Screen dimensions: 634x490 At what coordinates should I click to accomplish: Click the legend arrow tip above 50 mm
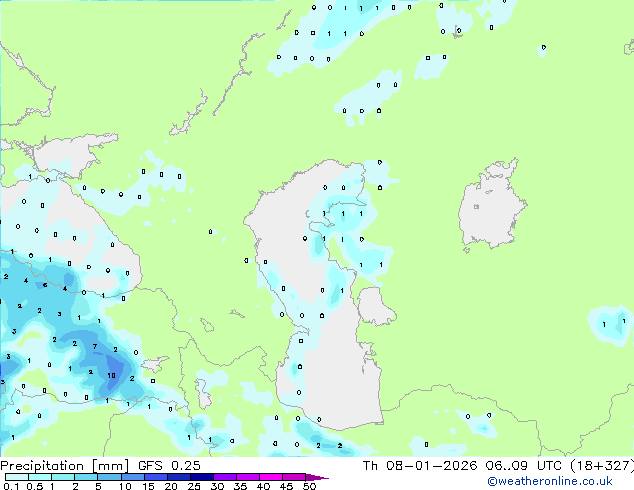click(x=317, y=477)
